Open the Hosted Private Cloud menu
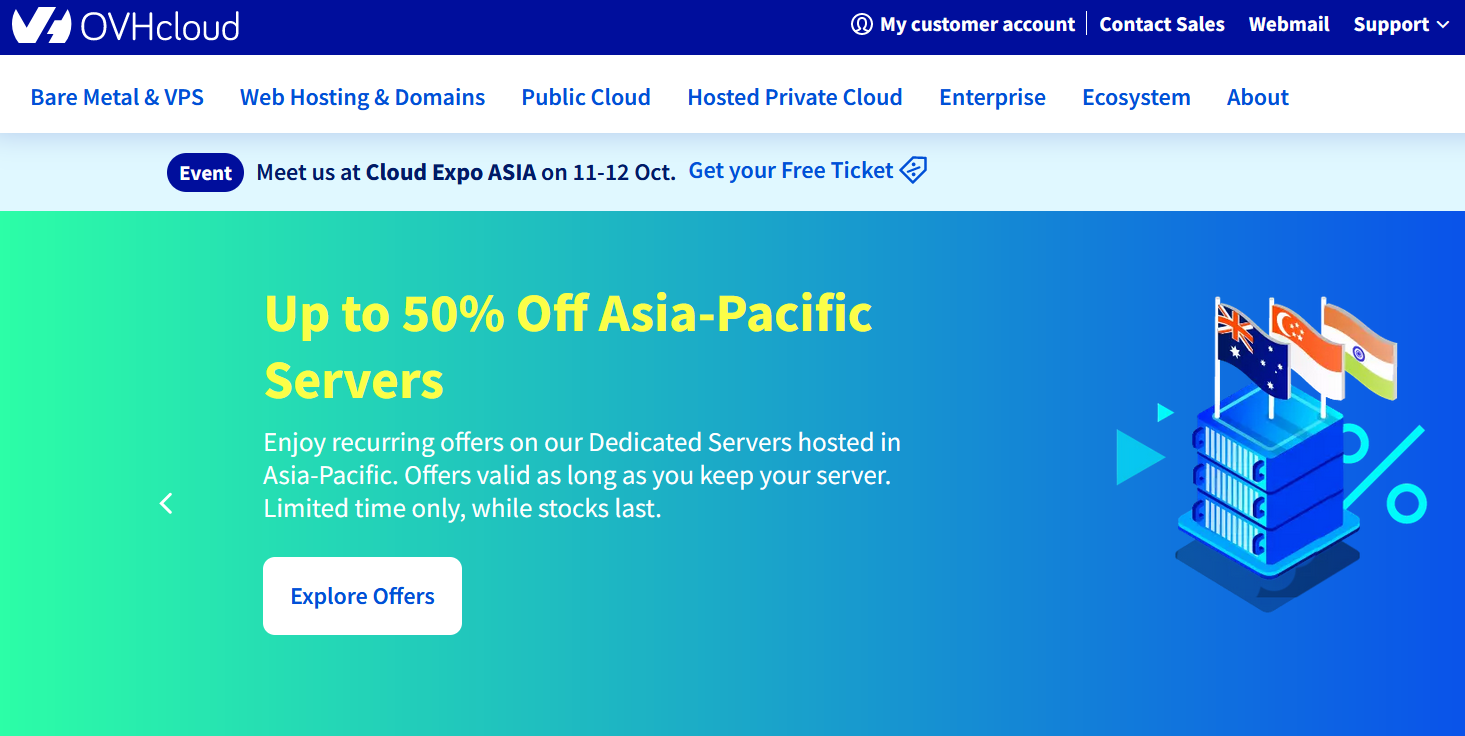Screen dimensions: 1465x736 [x=795, y=97]
